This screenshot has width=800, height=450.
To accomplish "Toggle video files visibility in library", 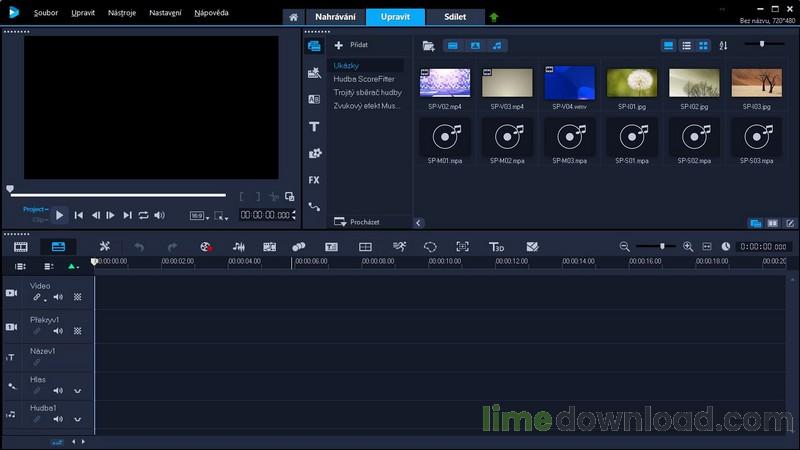I will tap(452, 46).
